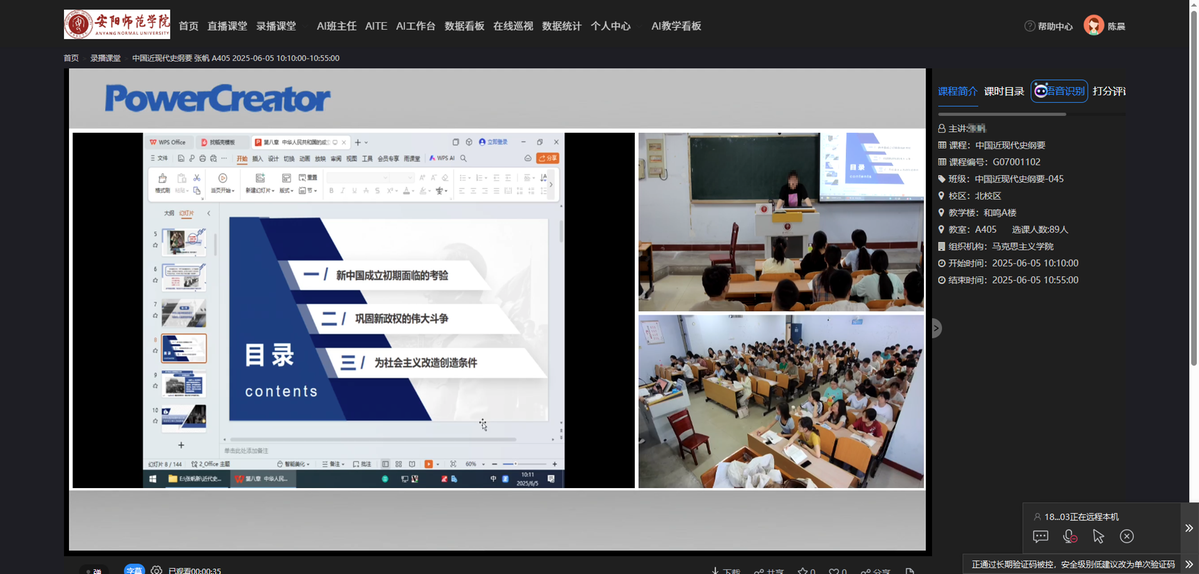Select the 课程简介 tab
Viewport: 1199px width, 574px height.
(x=958, y=92)
